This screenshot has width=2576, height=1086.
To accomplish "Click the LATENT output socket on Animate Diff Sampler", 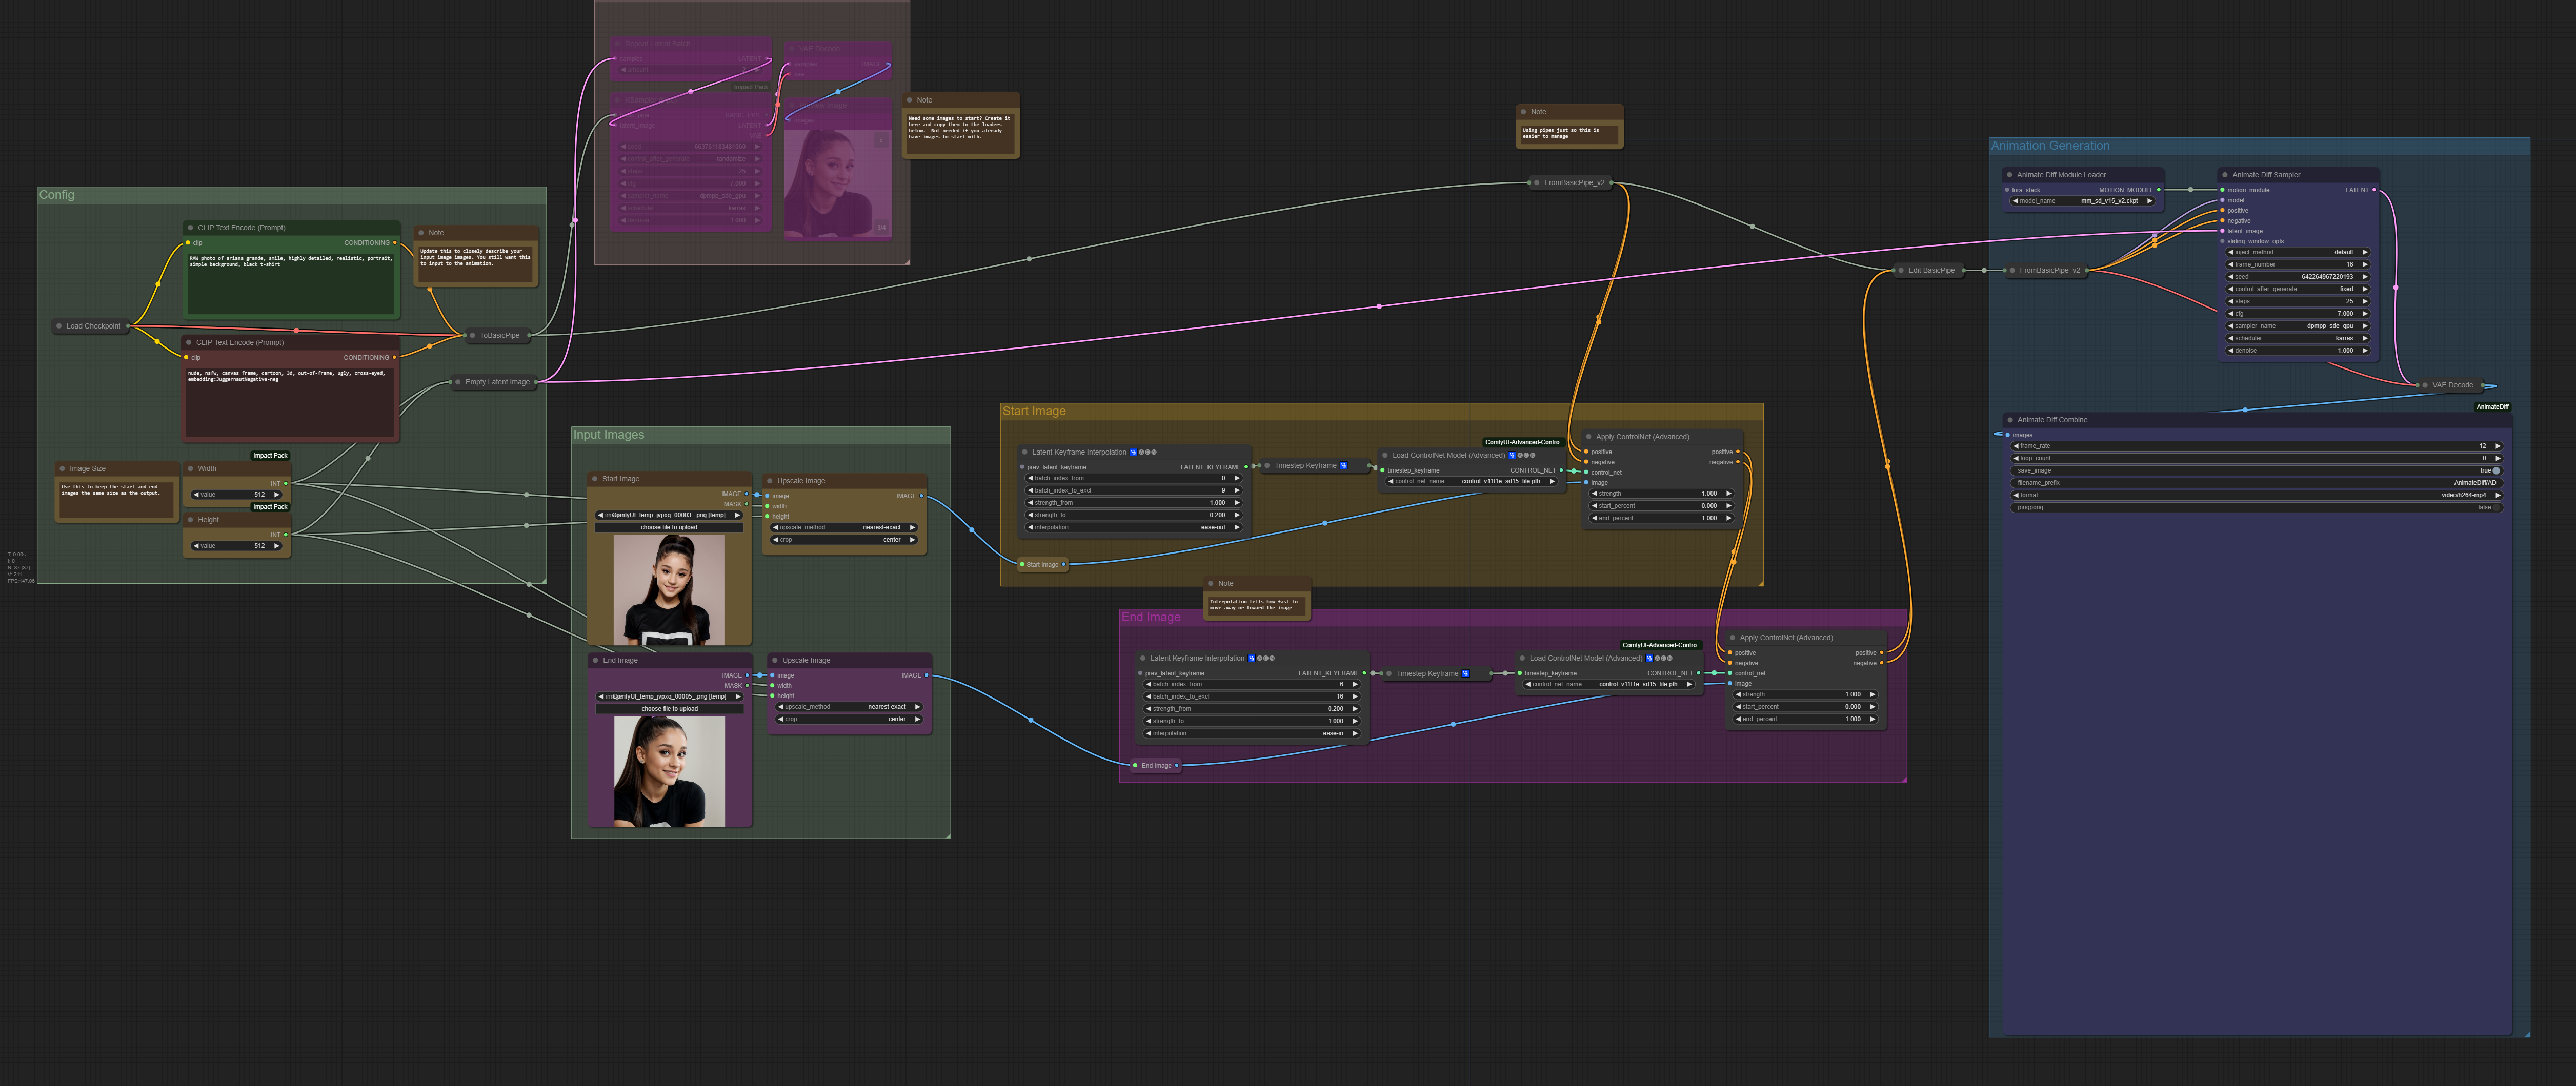I will (2374, 190).
